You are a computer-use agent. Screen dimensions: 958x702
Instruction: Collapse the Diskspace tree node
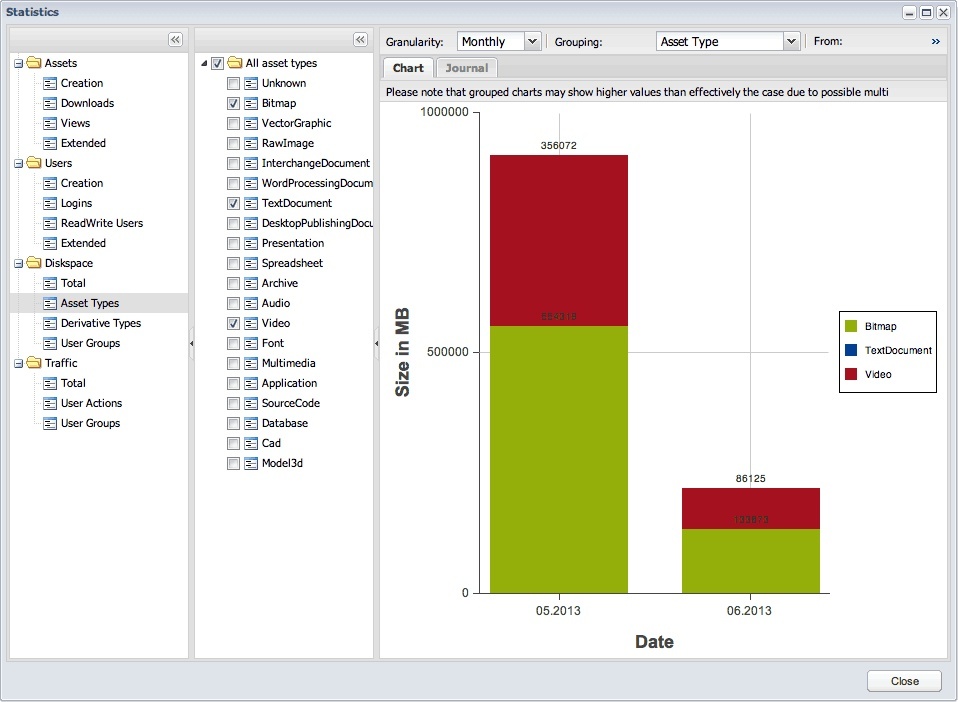click(x=18, y=263)
